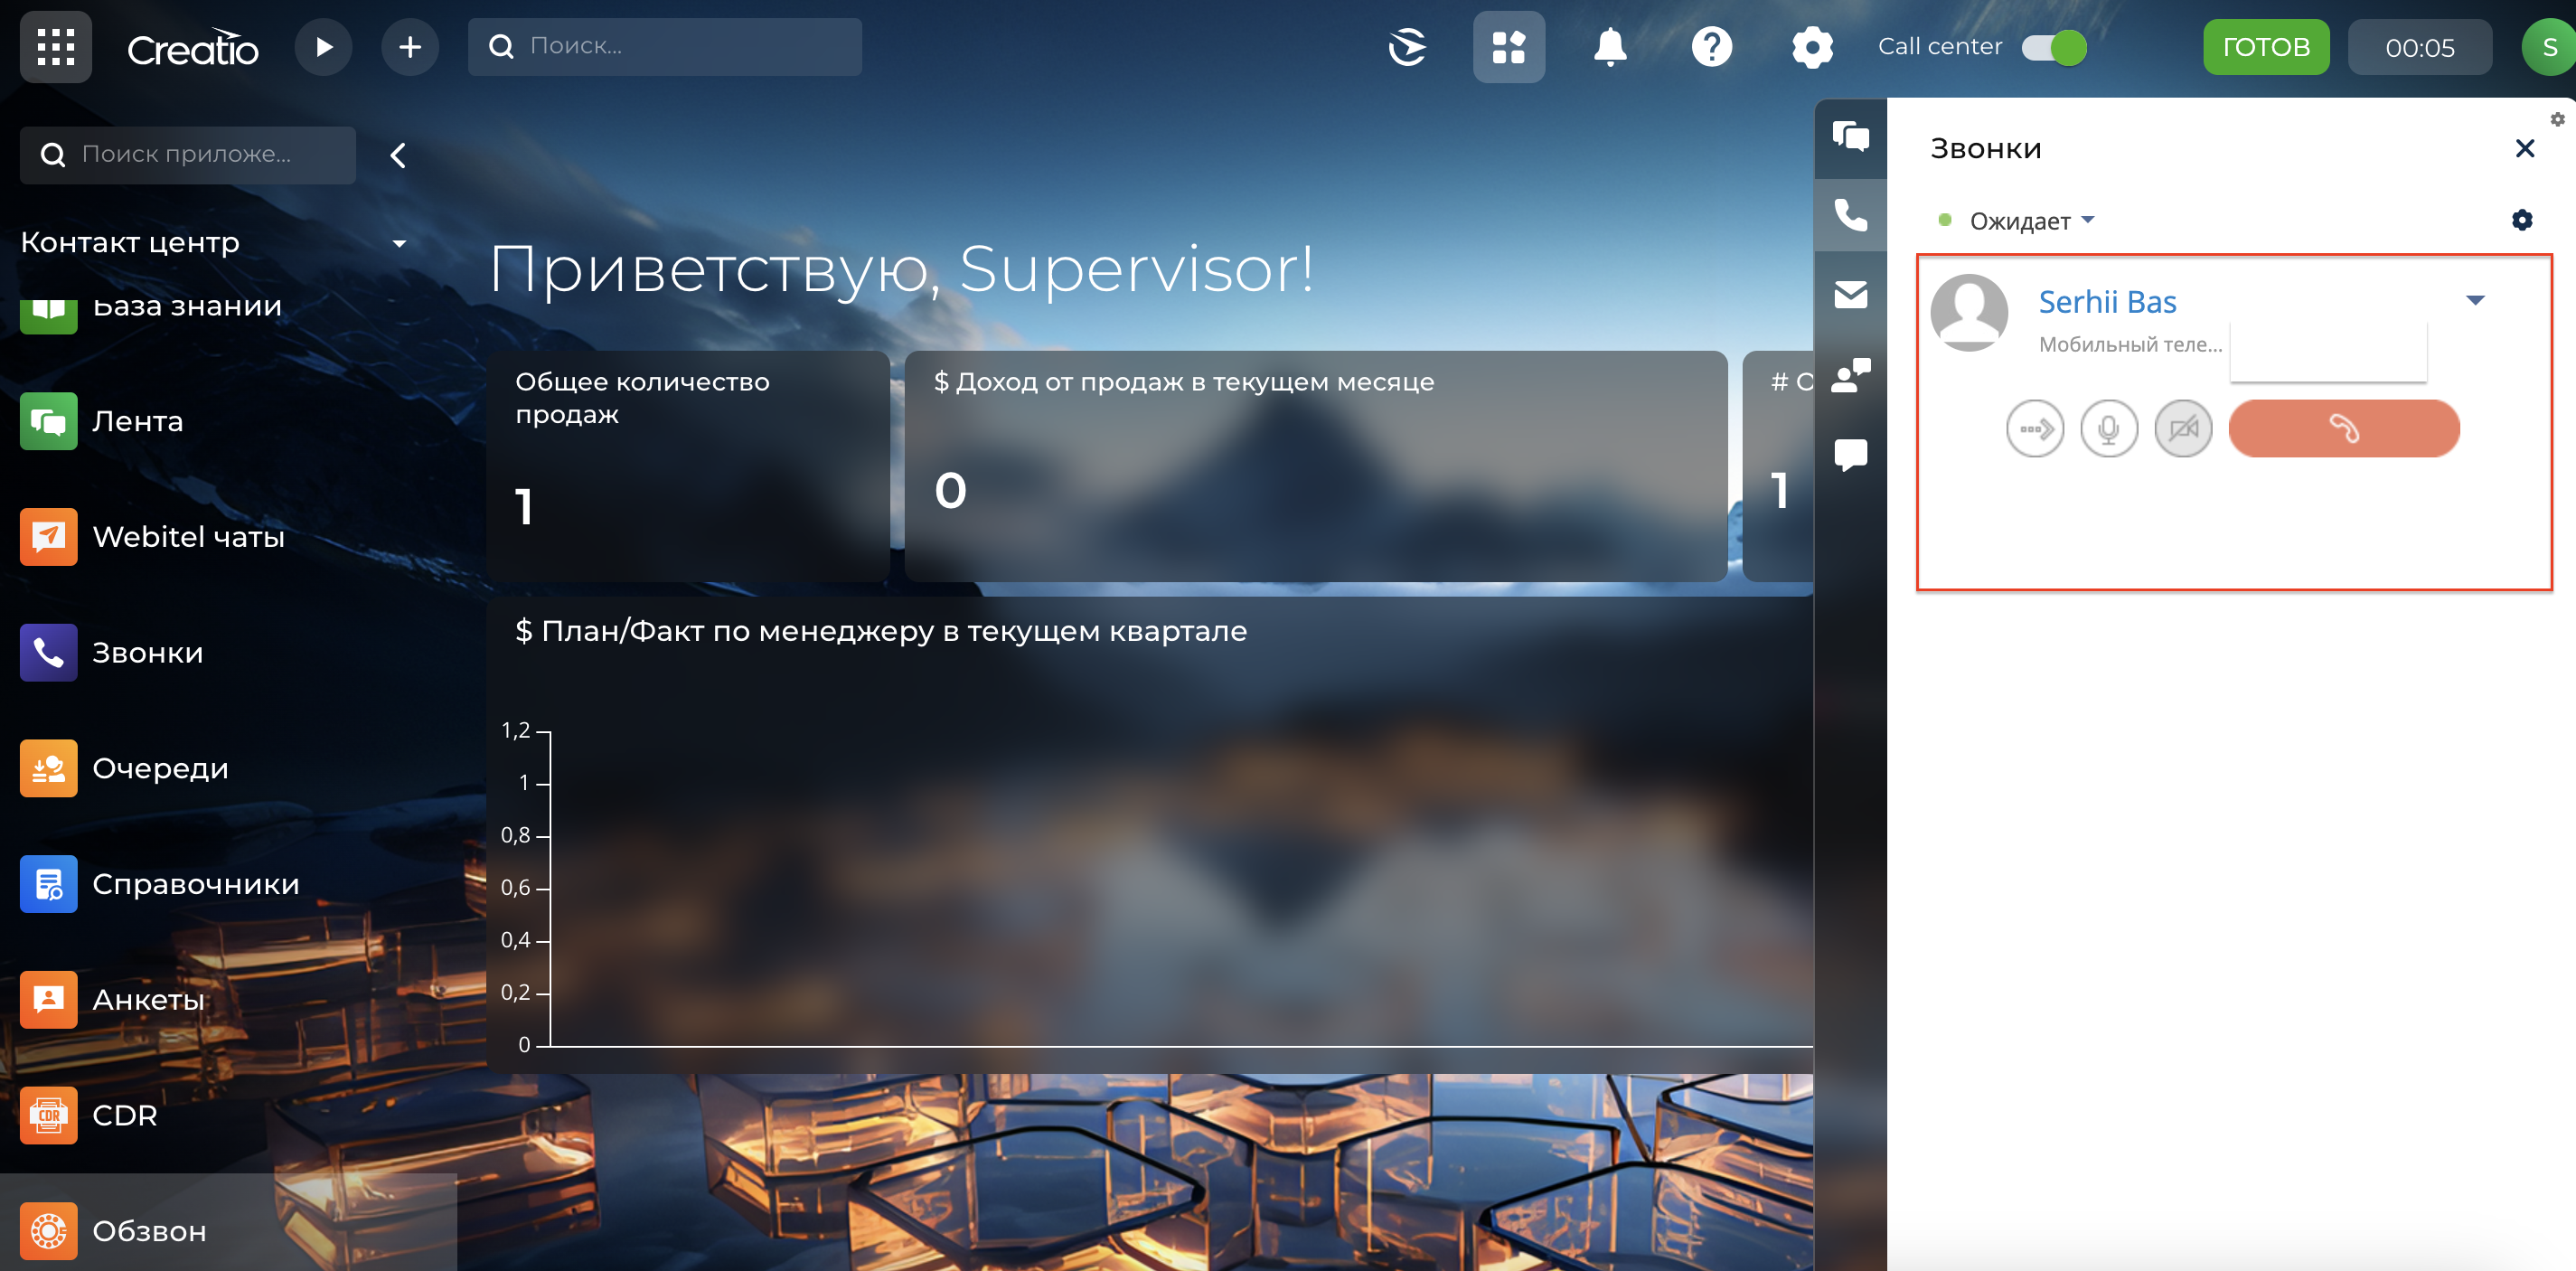Click the Creatio logo
2576x1271 pixels.
pyautogui.click(x=193, y=48)
